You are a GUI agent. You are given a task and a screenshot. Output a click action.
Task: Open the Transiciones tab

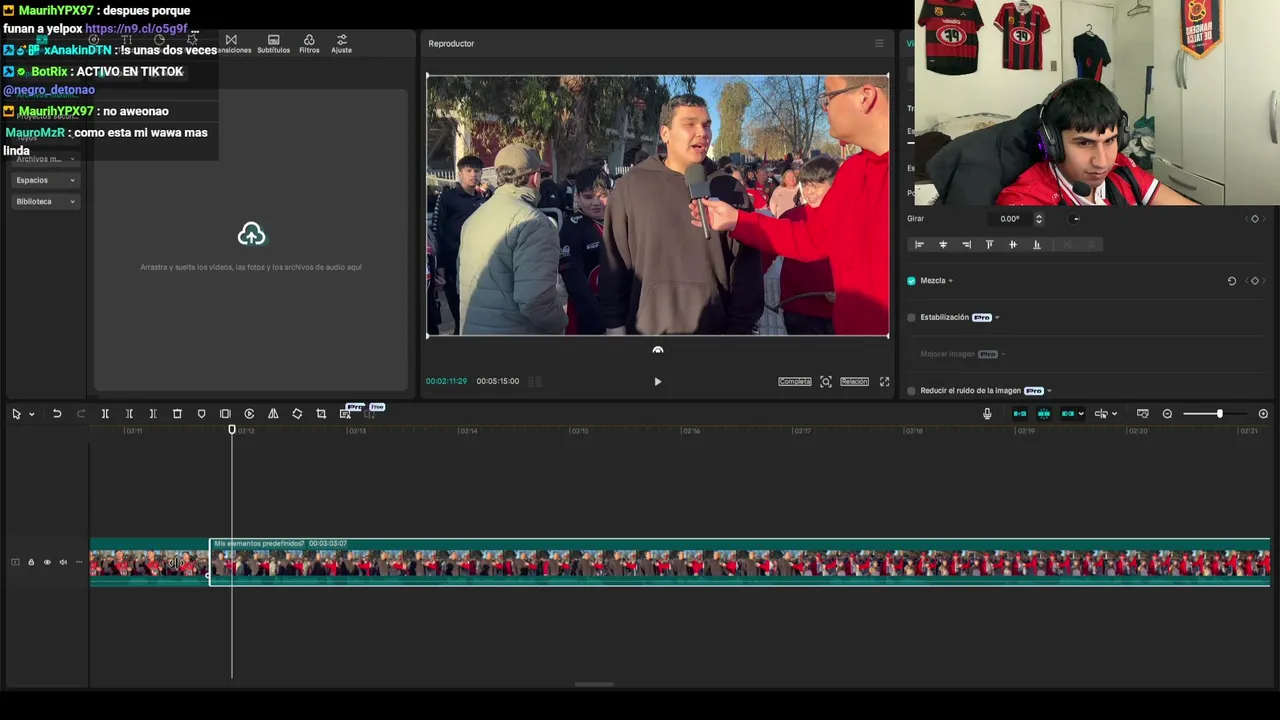(x=232, y=44)
